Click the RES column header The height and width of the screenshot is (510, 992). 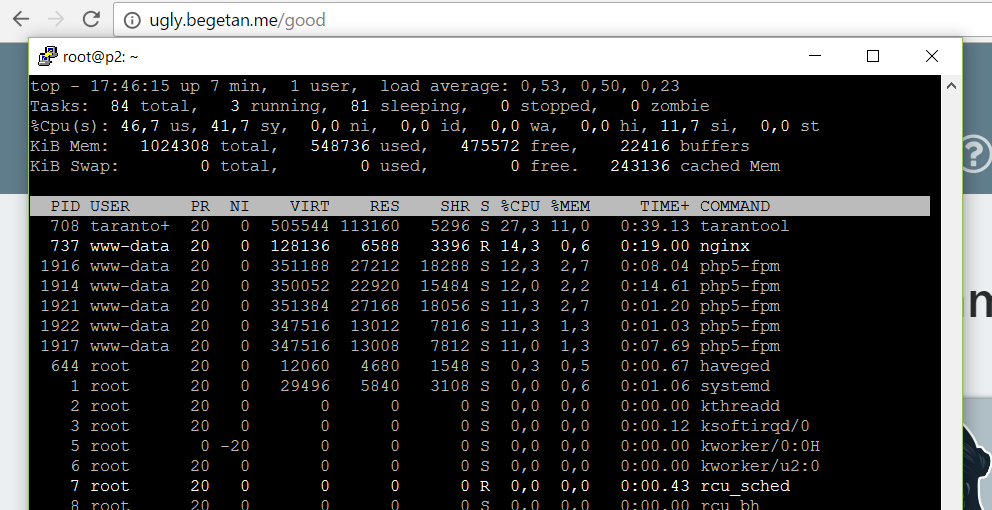[385, 206]
